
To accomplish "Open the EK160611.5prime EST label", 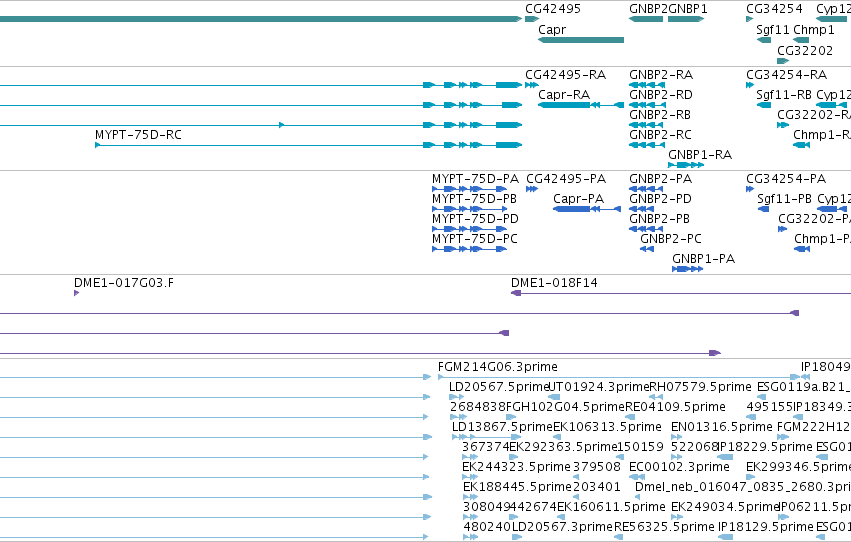I will tap(611, 507).
